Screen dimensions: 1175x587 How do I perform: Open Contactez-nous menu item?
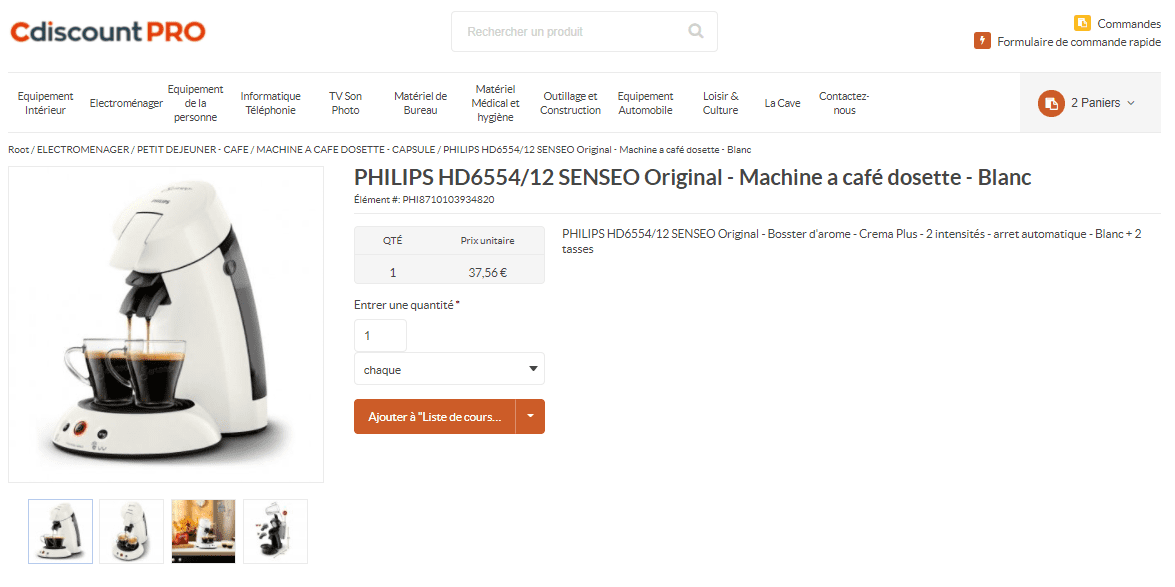[844, 103]
